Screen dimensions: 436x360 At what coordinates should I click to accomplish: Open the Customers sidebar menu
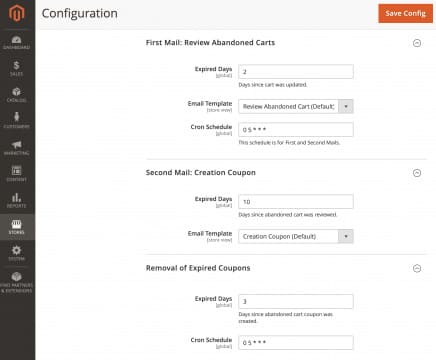pos(17,121)
